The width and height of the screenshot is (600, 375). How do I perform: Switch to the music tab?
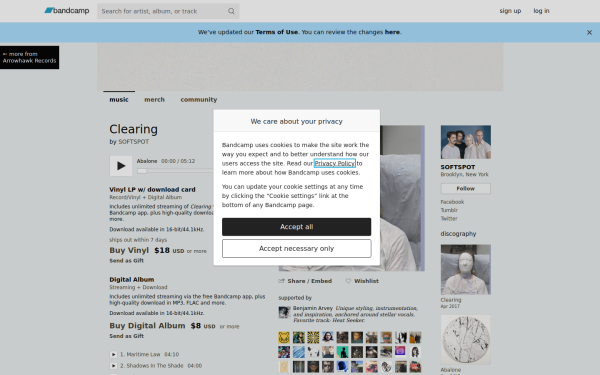coord(119,99)
